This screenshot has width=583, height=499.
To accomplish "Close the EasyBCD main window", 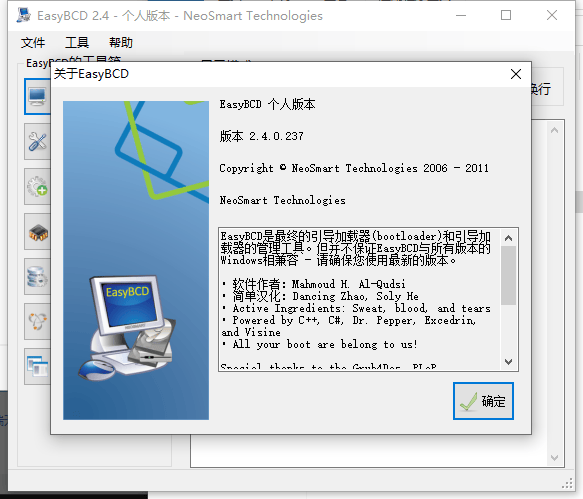I will tap(552, 15).
